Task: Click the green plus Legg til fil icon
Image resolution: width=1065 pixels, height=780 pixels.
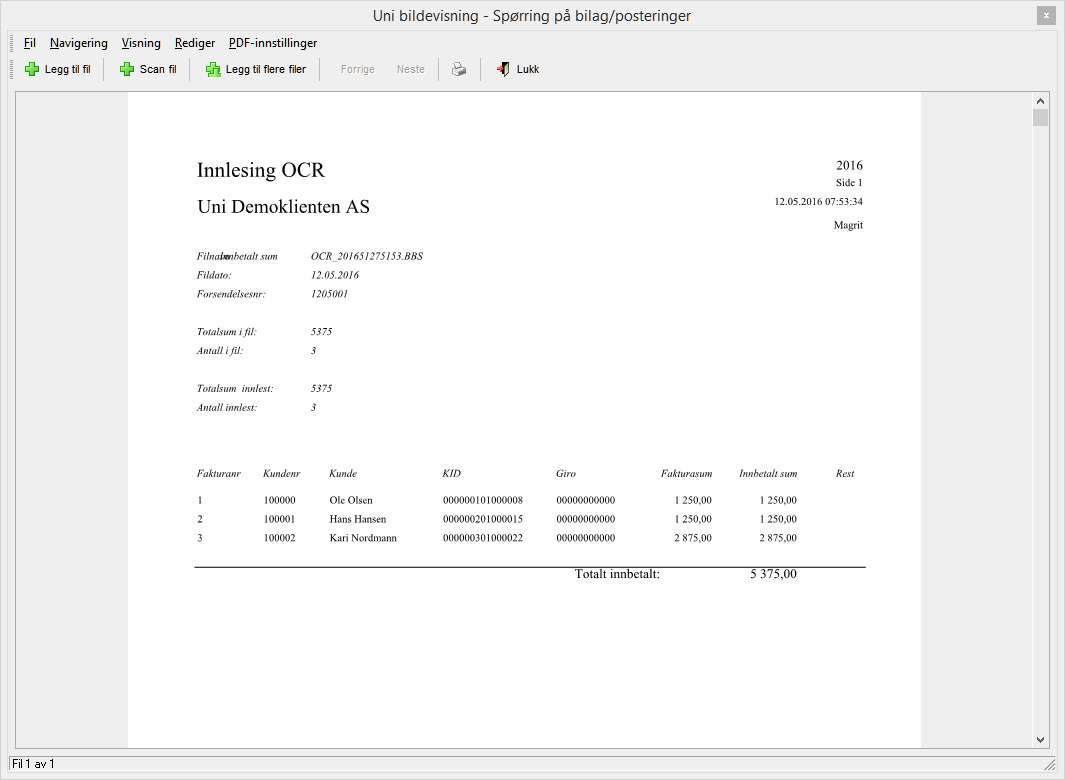Action: (32, 69)
